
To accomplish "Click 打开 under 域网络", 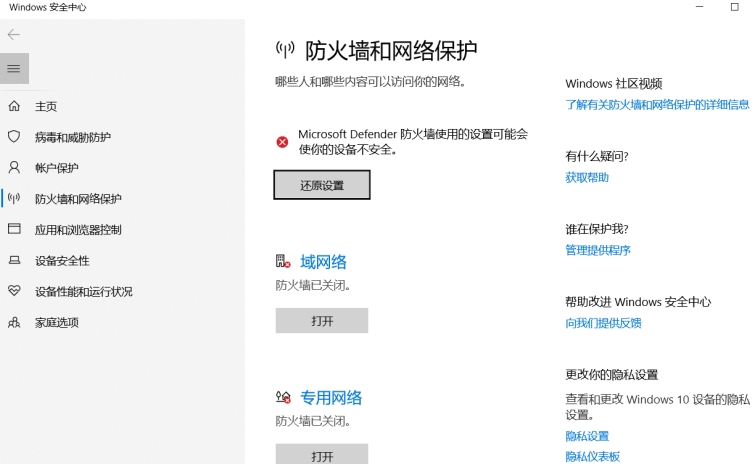I will pos(322,321).
